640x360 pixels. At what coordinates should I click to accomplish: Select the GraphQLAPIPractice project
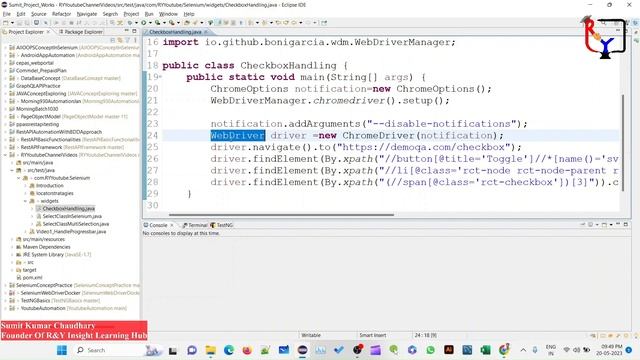[38, 86]
